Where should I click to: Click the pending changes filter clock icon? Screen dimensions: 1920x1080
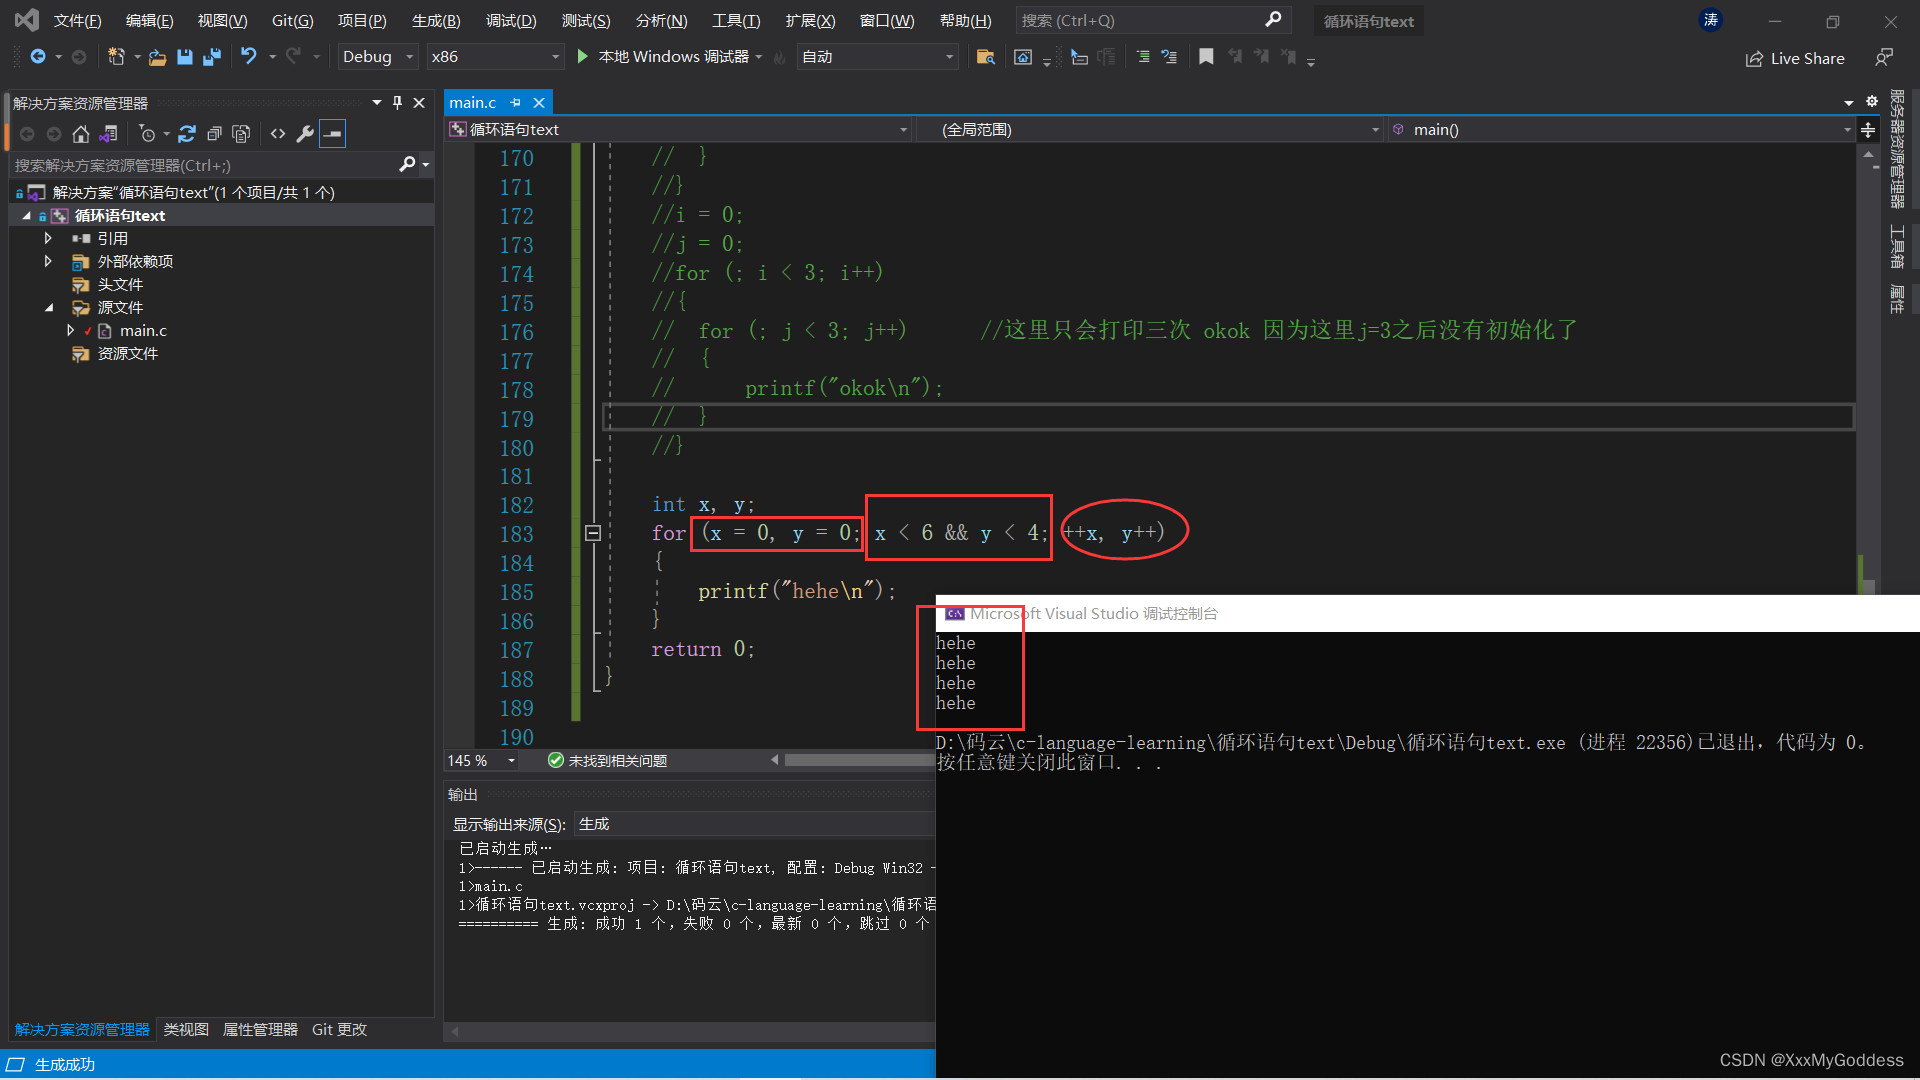click(148, 133)
